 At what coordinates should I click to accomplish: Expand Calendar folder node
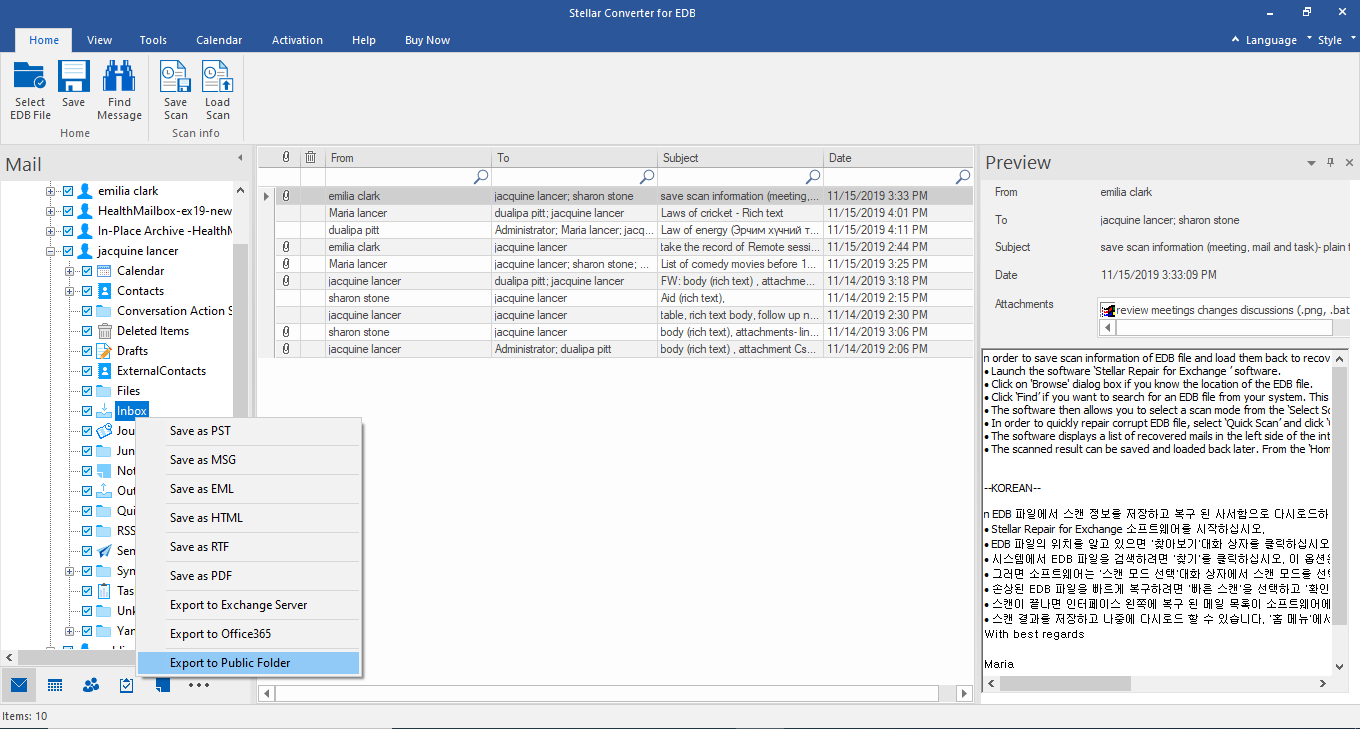click(70, 271)
